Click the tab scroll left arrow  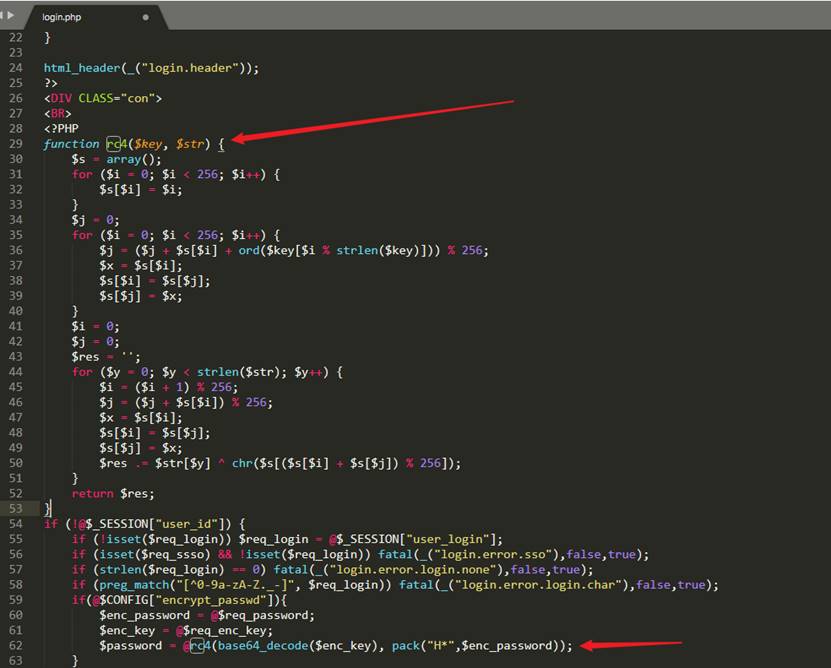4,15
